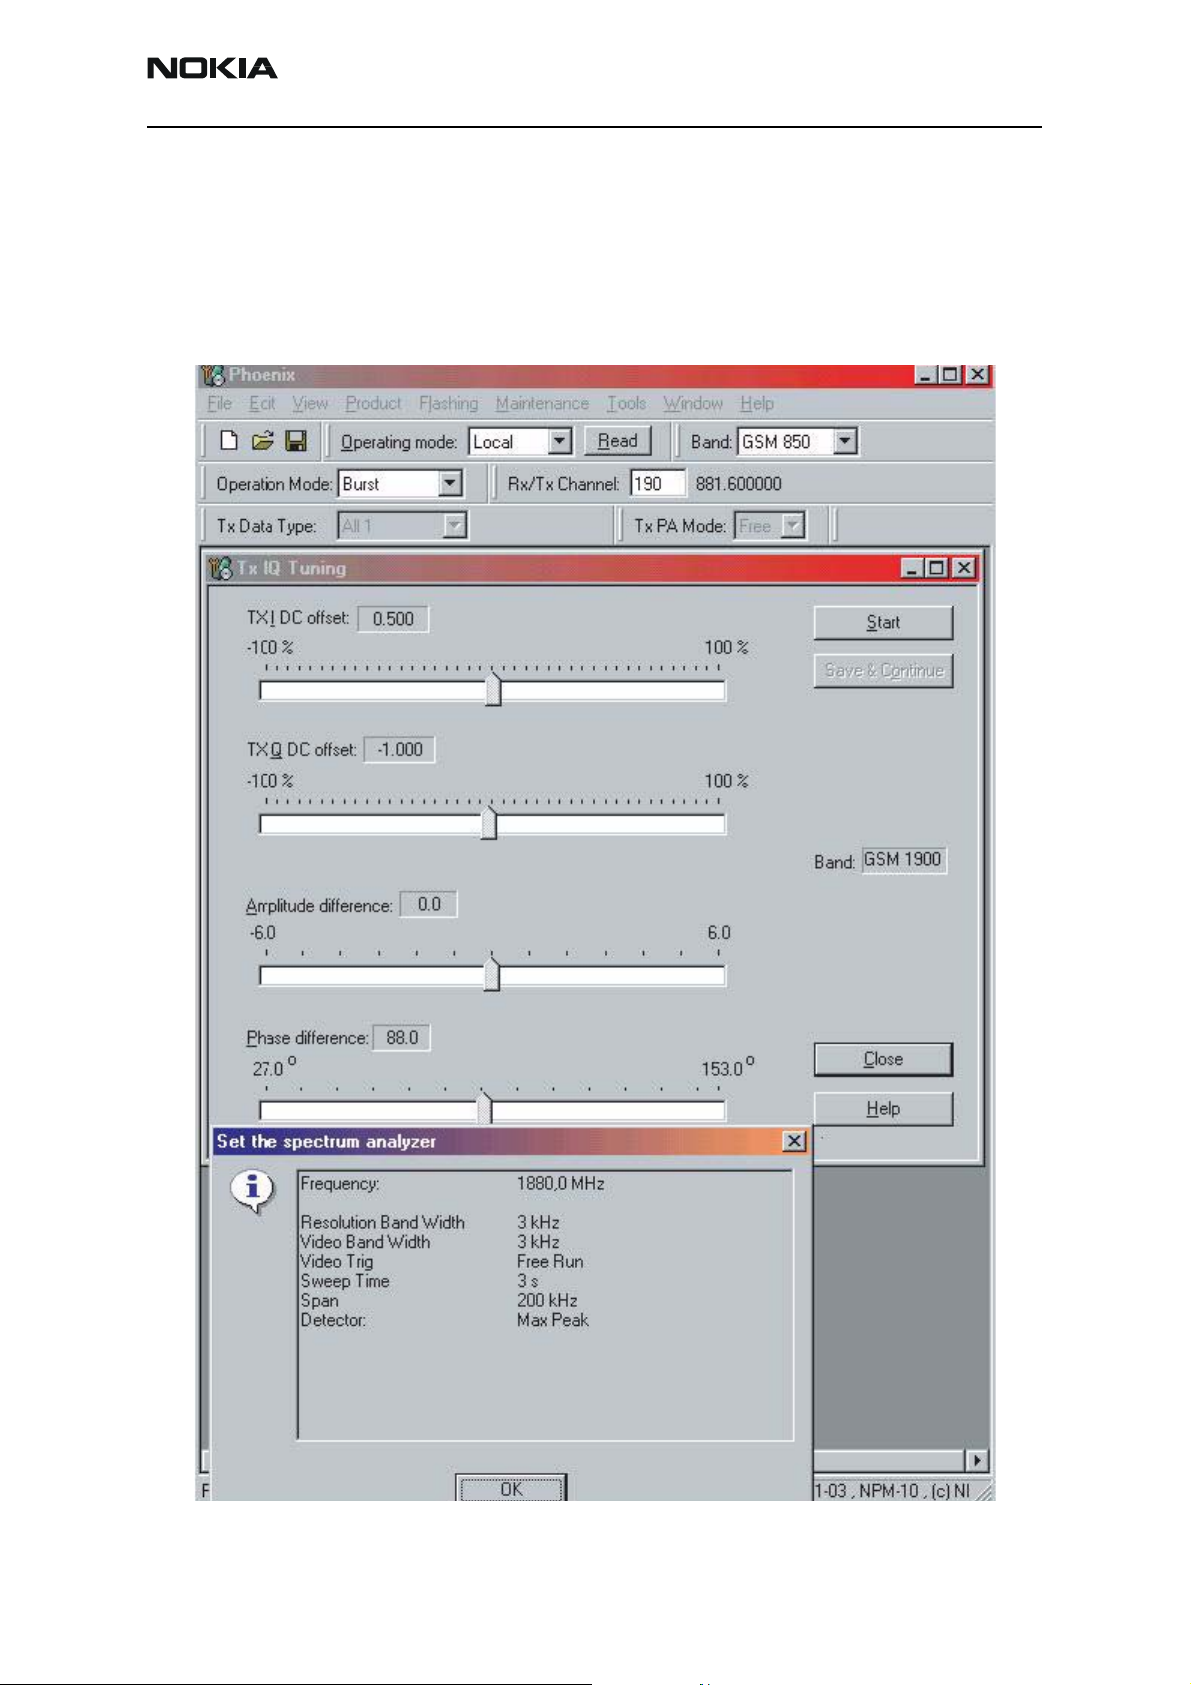Click the 881.600000 frequency text

tap(739, 484)
